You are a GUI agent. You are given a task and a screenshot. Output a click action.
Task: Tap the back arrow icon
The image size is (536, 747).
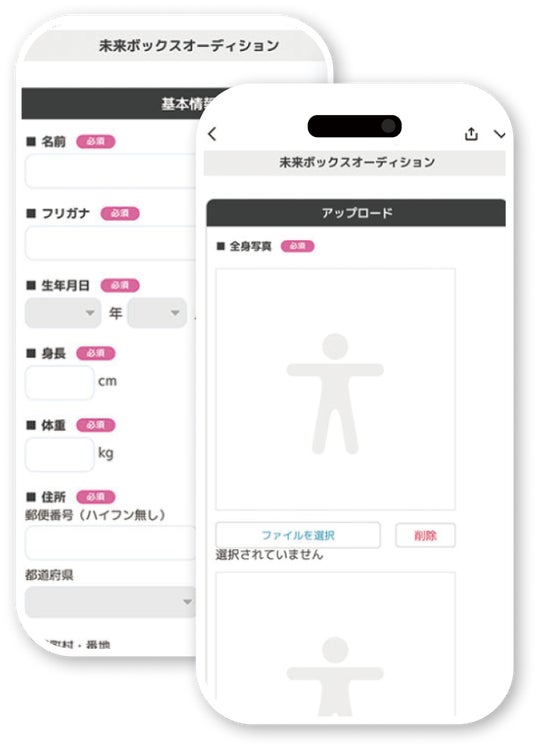pyautogui.click(x=212, y=134)
